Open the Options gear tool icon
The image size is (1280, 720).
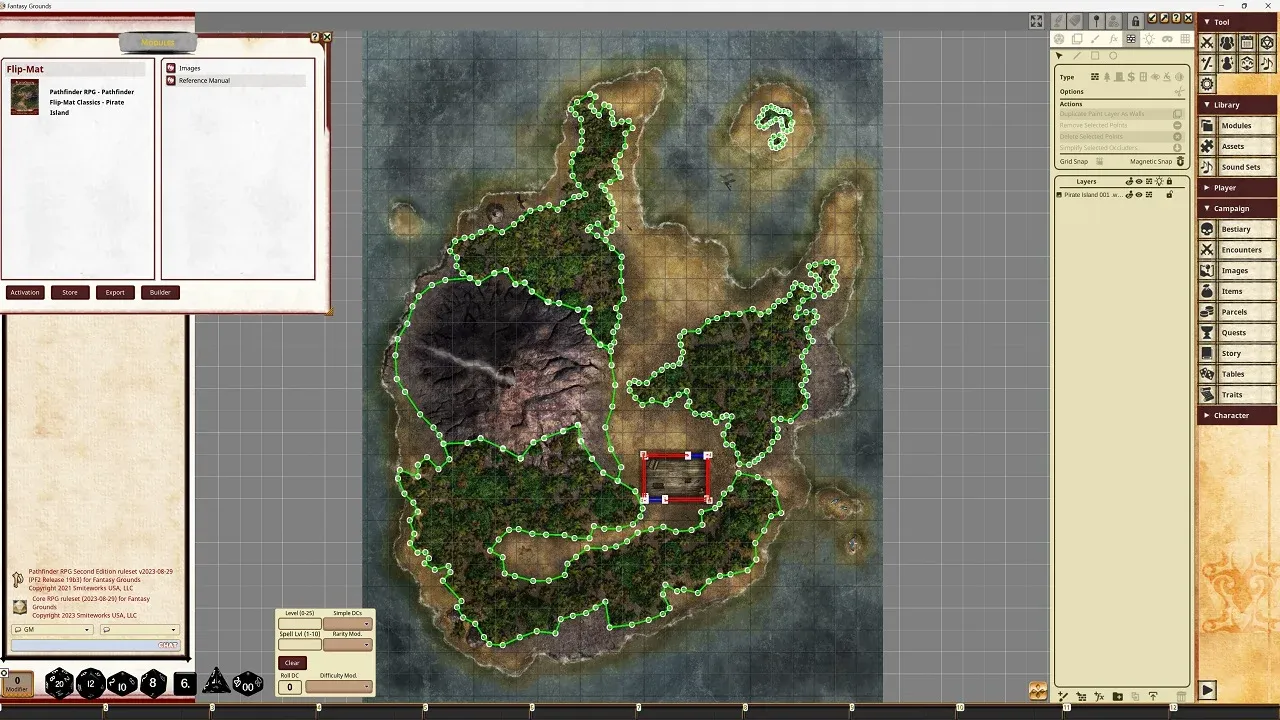[1207, 84]
